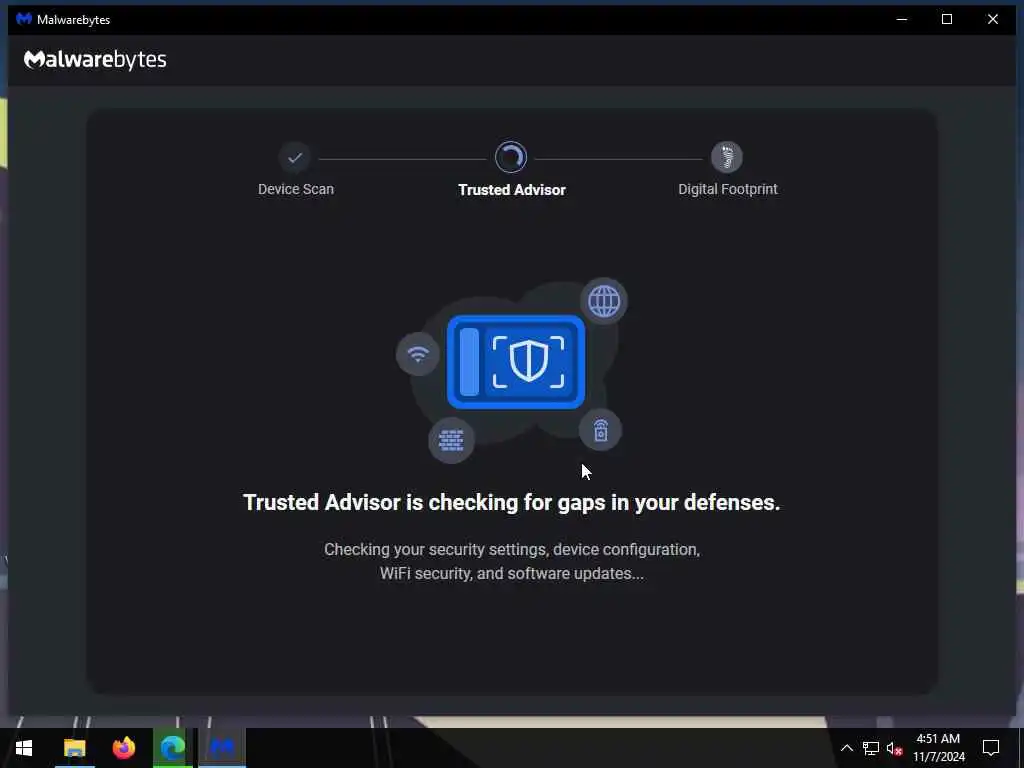1024x768 pixels.
Task: Open the Windows Start menu
Action: click(24, 748)
